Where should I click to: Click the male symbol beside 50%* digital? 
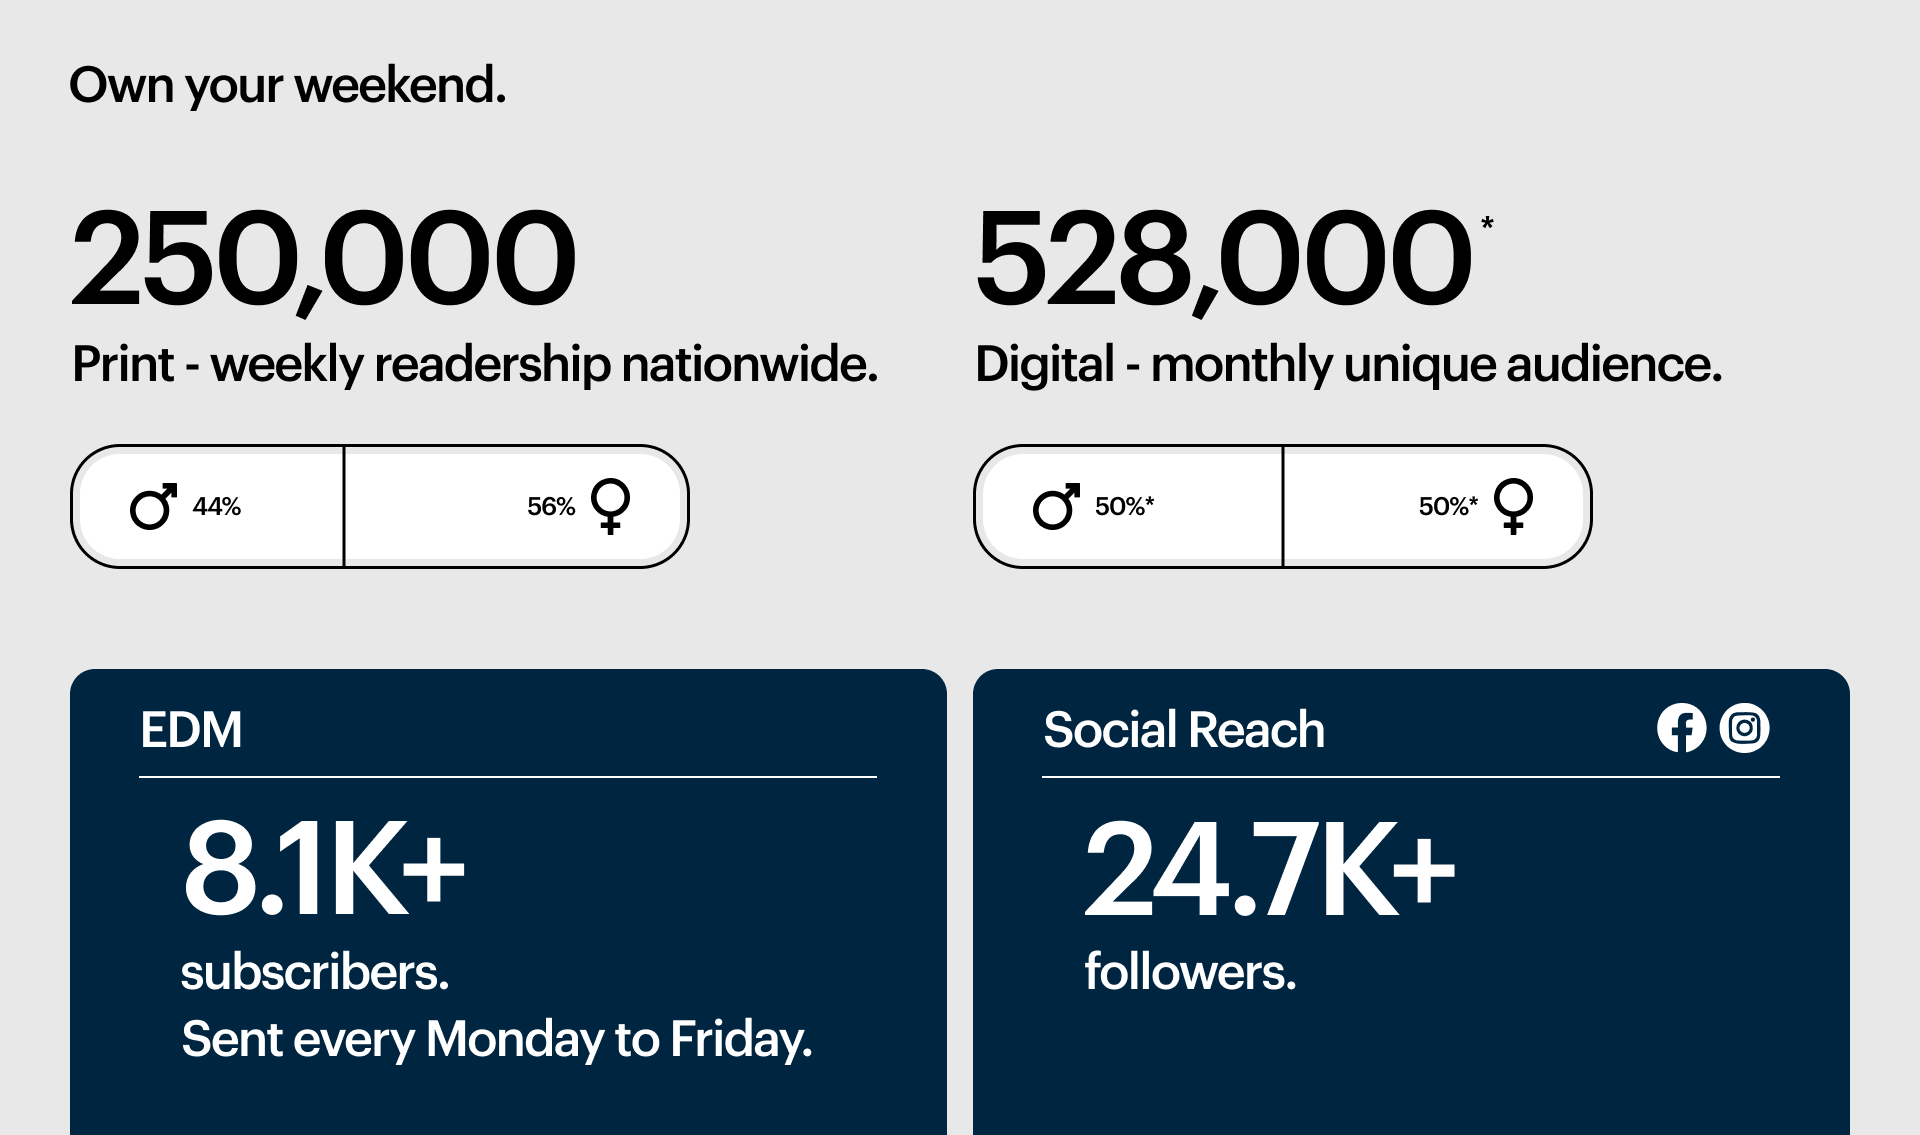(x=1056, y=506)
